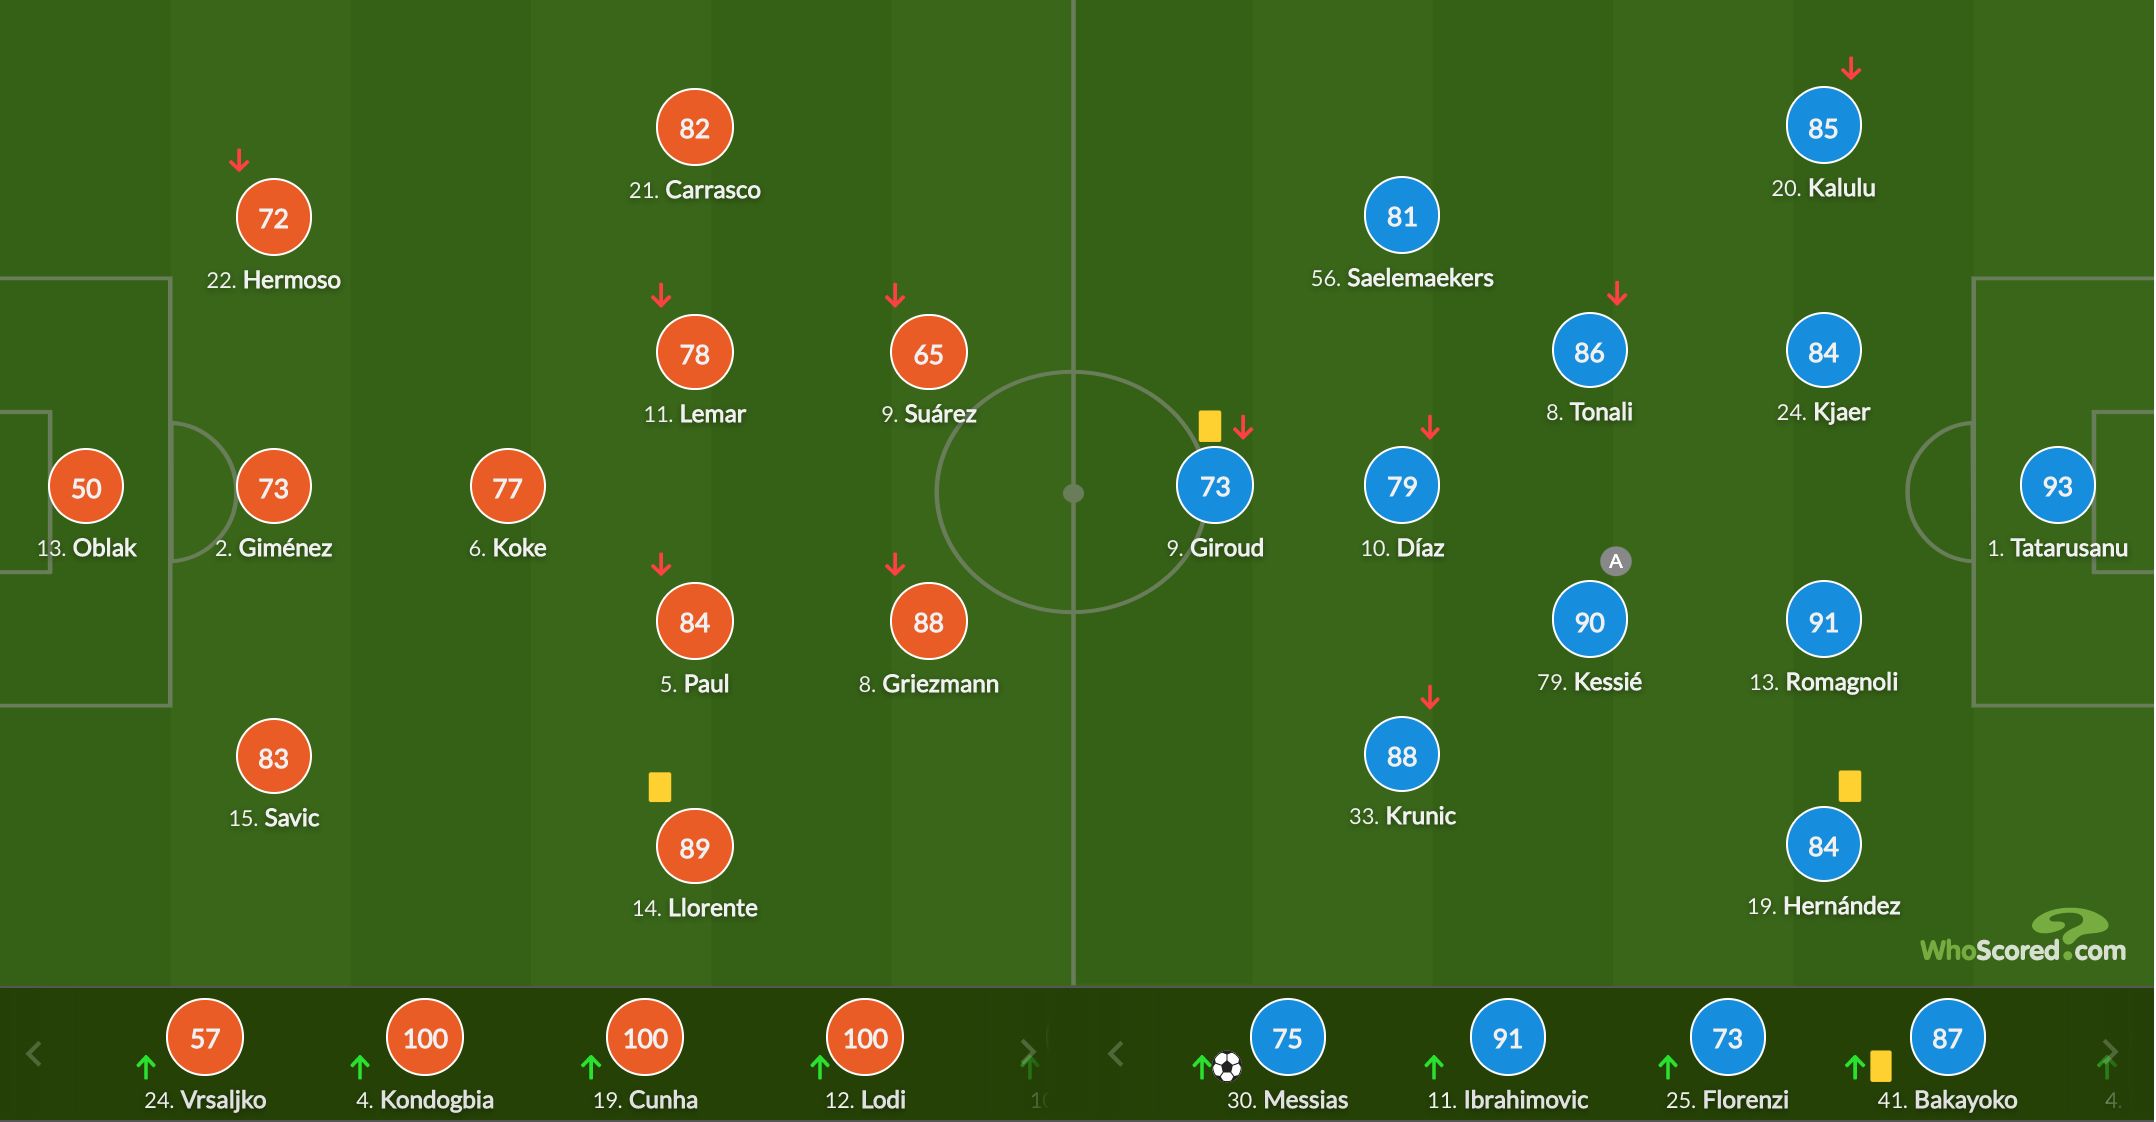
Task: Open the WhoScored.com logo link
Action: click(x=2022, y=937)
